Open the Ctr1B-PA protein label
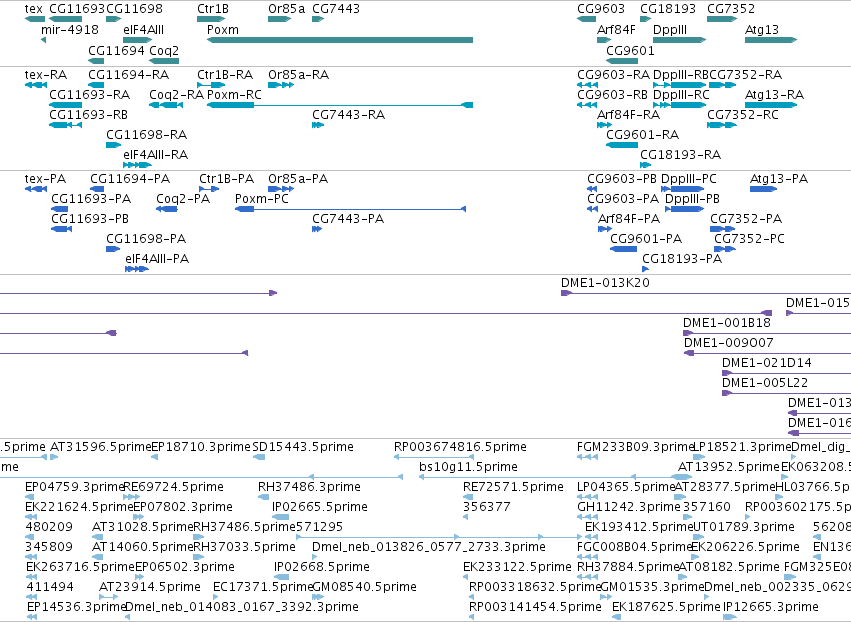Image resolution: width=851 pixels, height=622 pixels. pos(227,179)
